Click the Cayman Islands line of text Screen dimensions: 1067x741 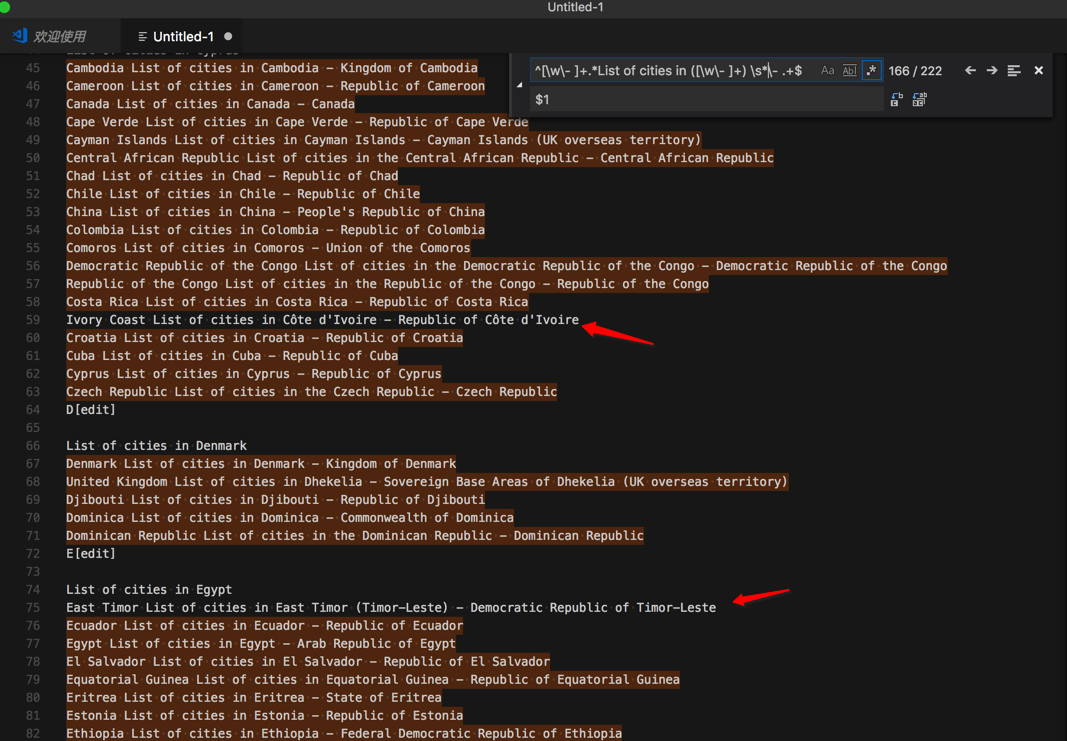point(384,140)
